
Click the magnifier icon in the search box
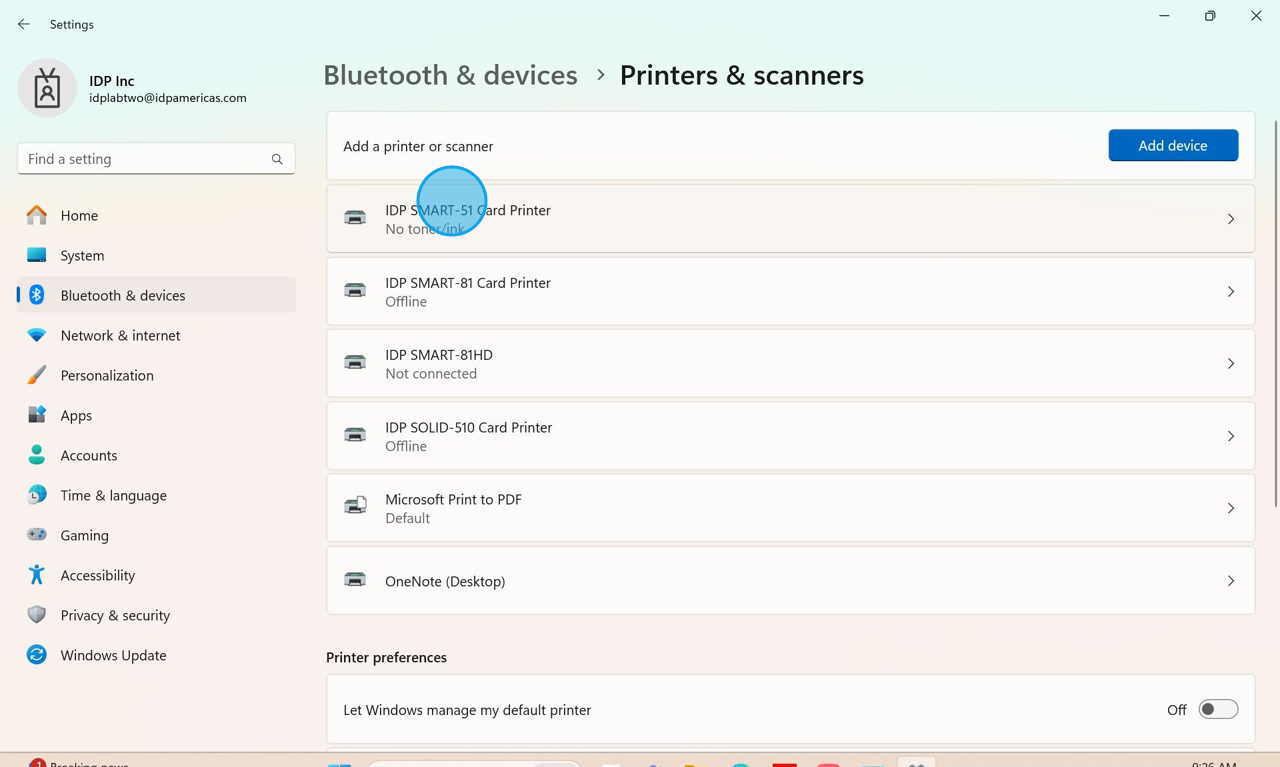tap(277, 159)
